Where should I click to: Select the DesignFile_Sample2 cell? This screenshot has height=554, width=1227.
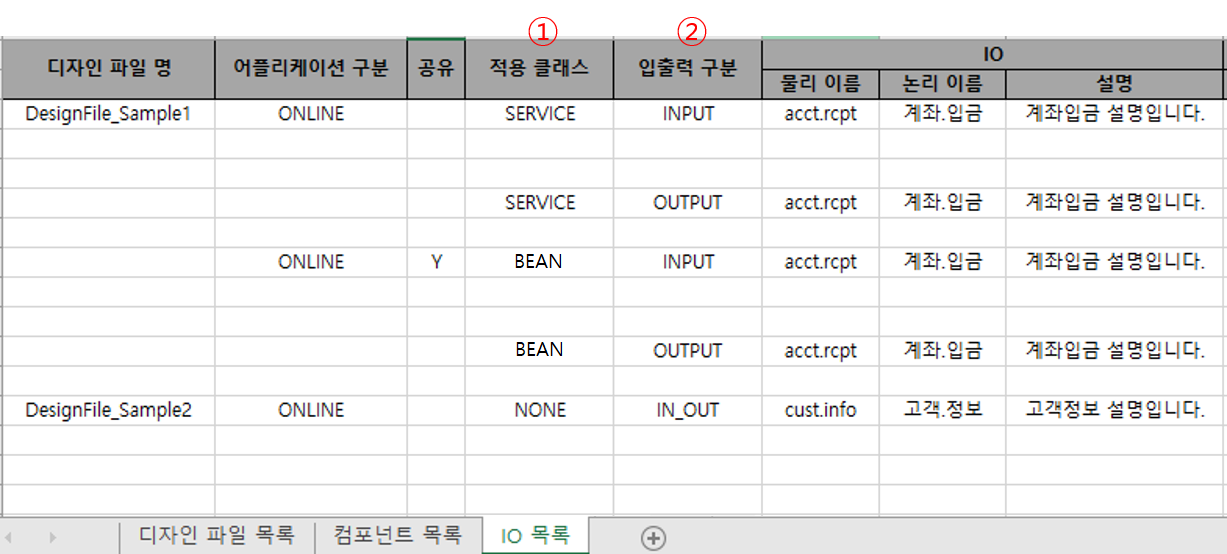point(108,410)
